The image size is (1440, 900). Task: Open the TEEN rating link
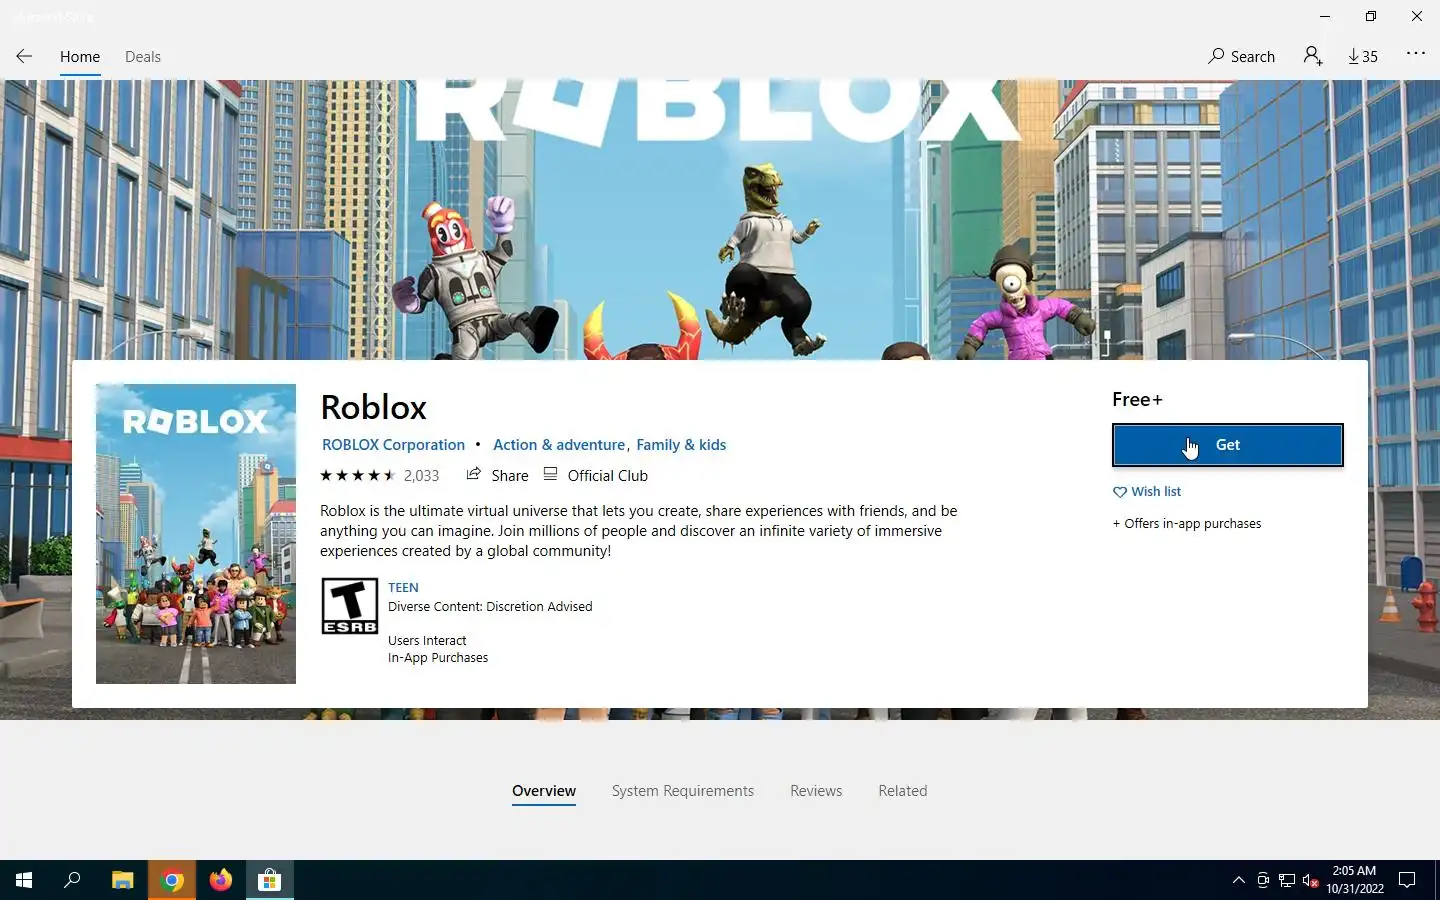point(403,588)
